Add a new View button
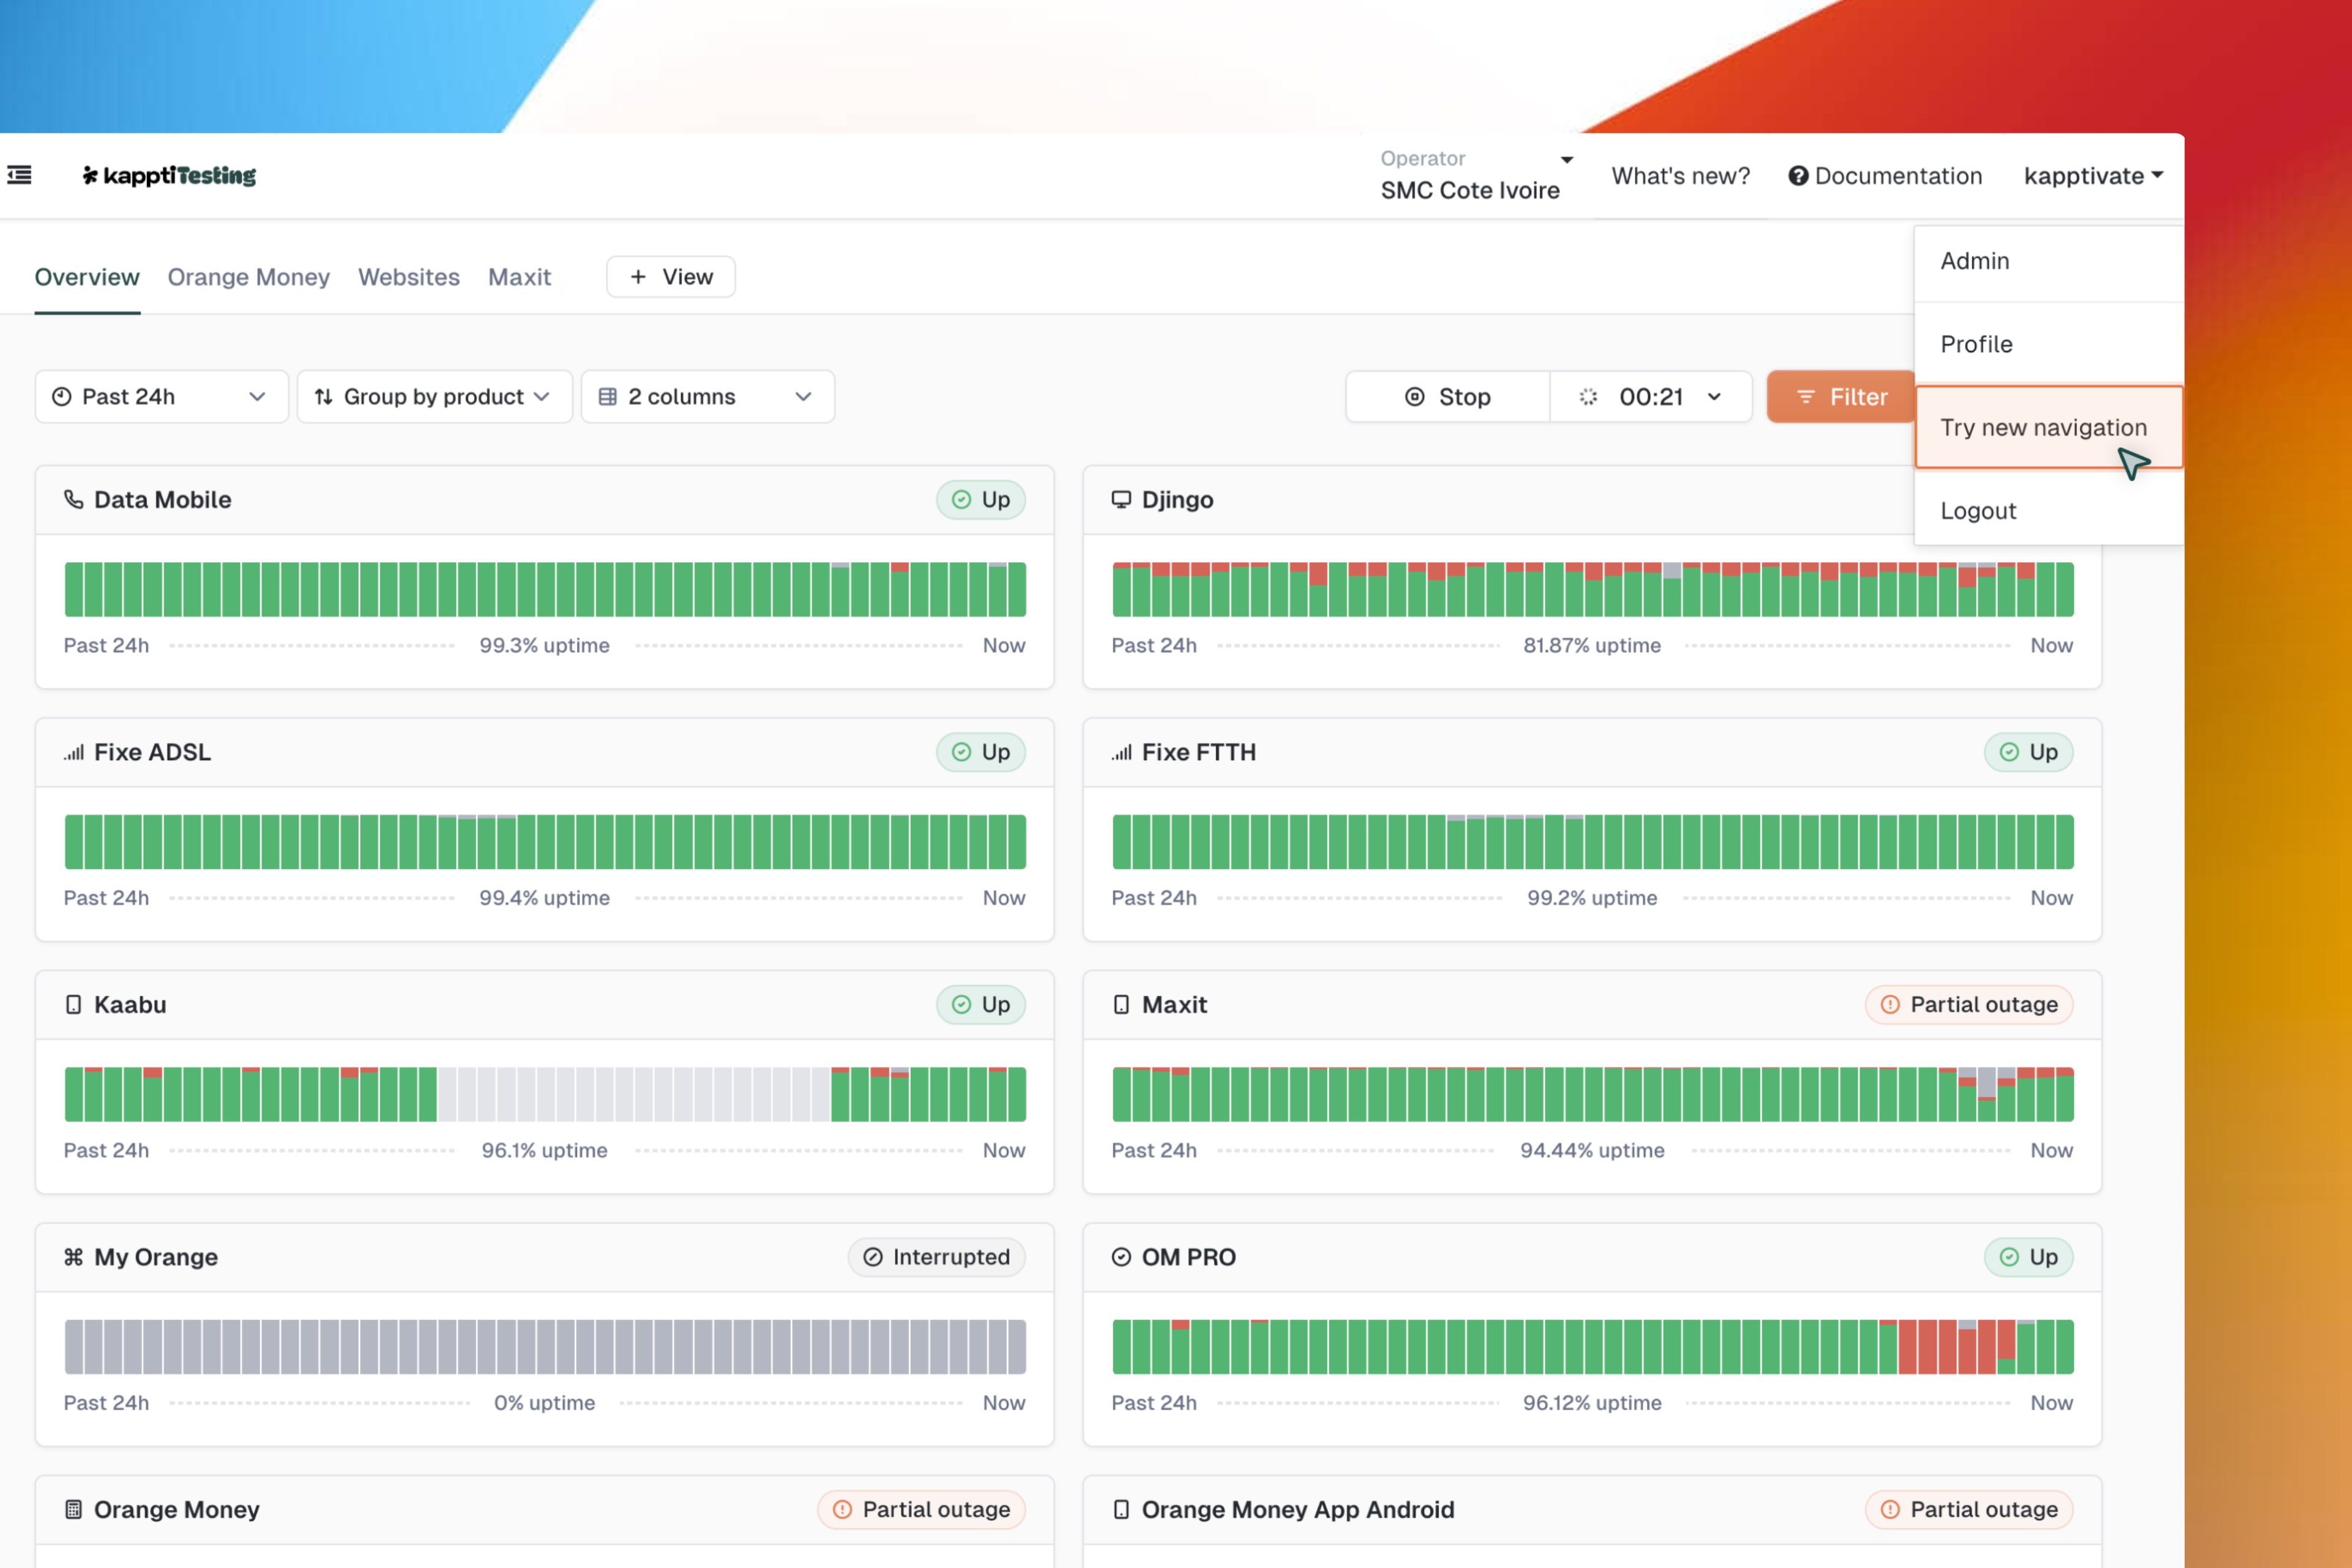 (671, 277)
